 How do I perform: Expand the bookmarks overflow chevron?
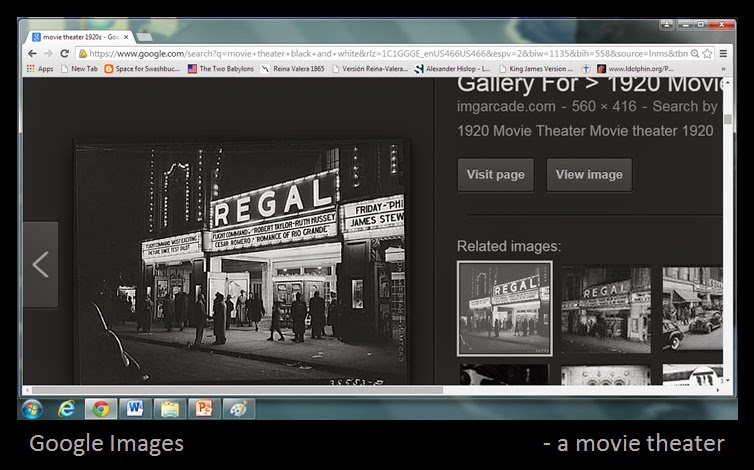coord(723,69)
